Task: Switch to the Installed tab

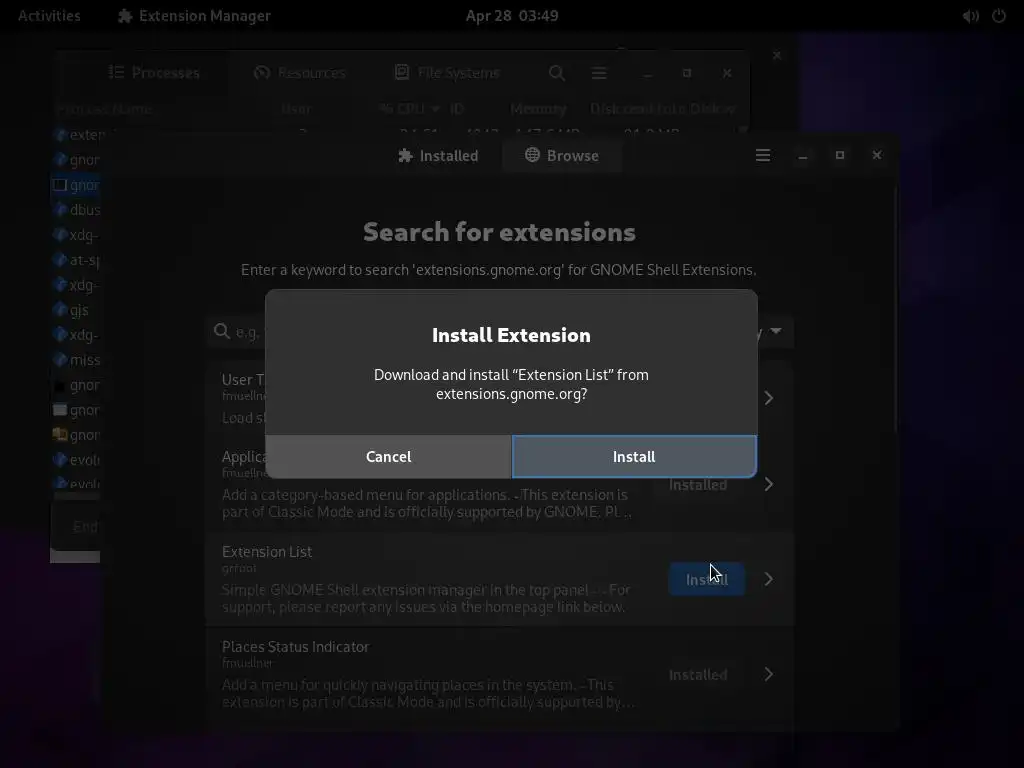Action: point(438,155)
